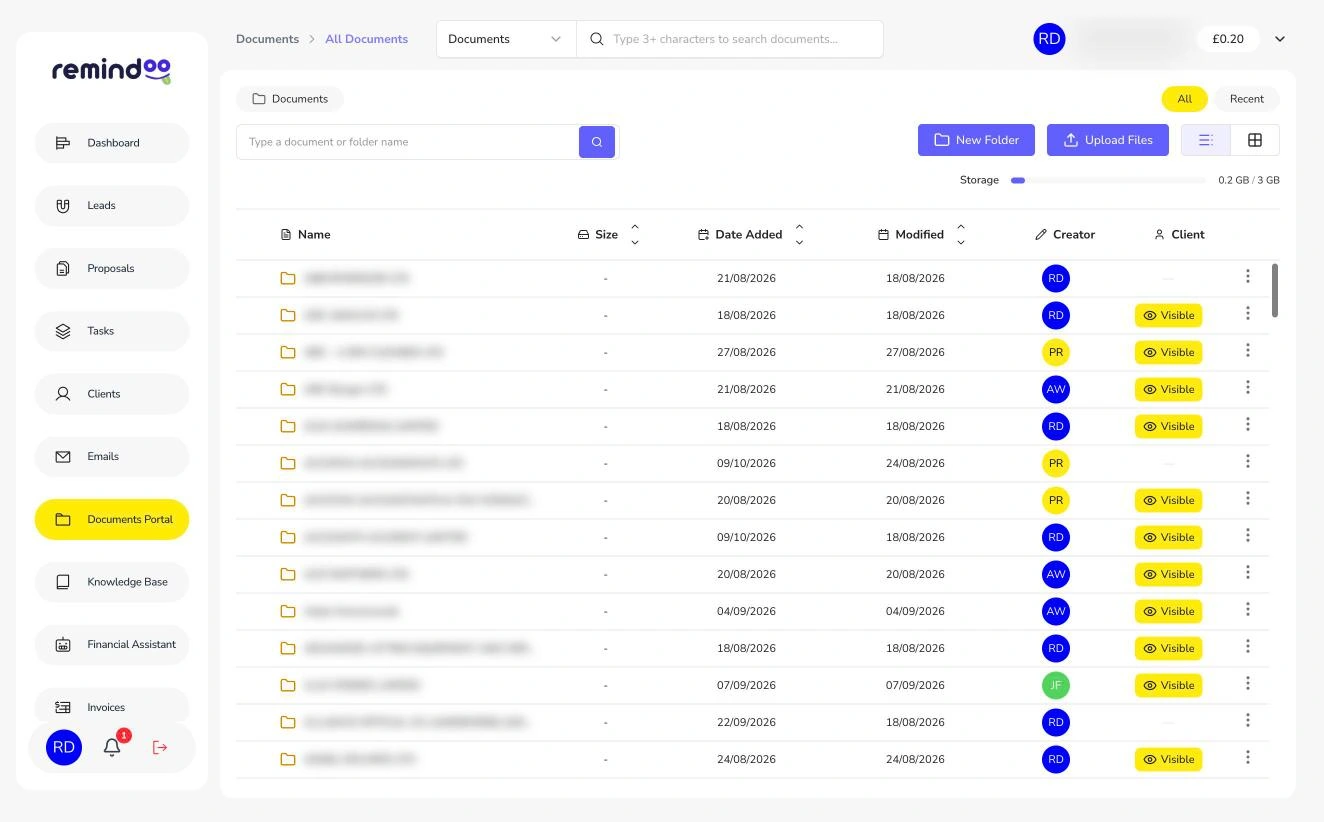Viewport: 1324px width, 822px height.
Task: Click the RD avatar in the top bar
Action: coord(1049,39)
